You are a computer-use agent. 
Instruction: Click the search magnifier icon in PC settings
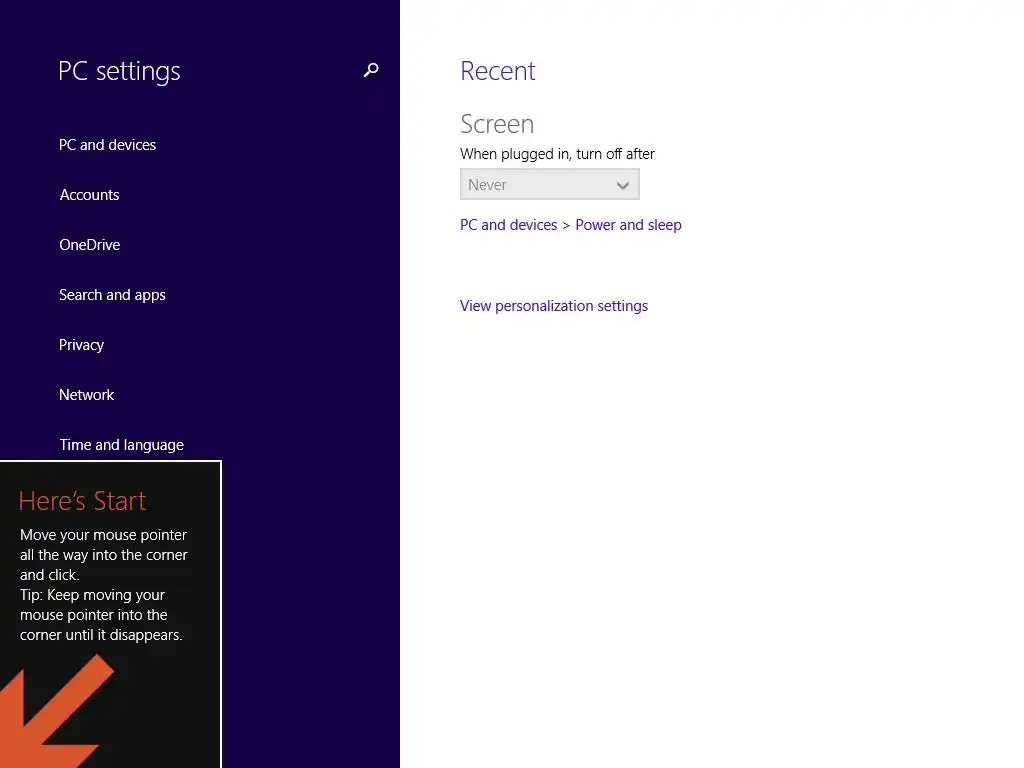coord(371,70)
